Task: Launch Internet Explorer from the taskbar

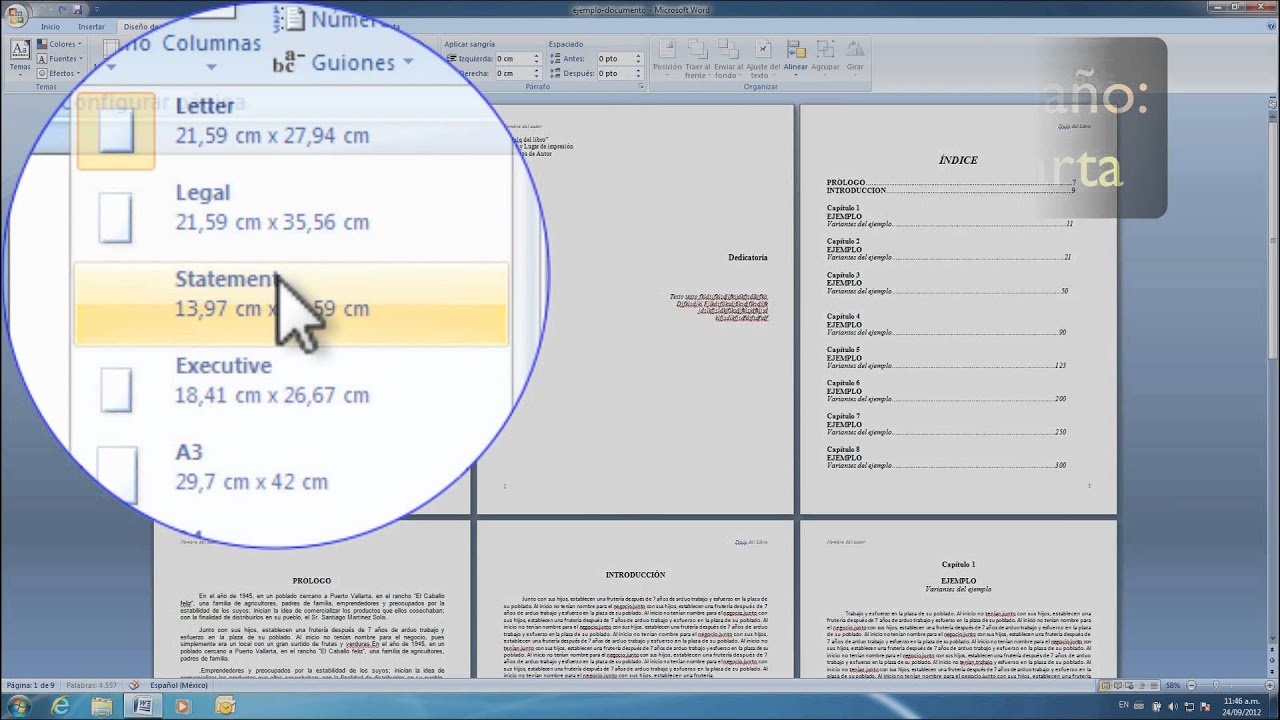Action: click(x=61, y=706)
